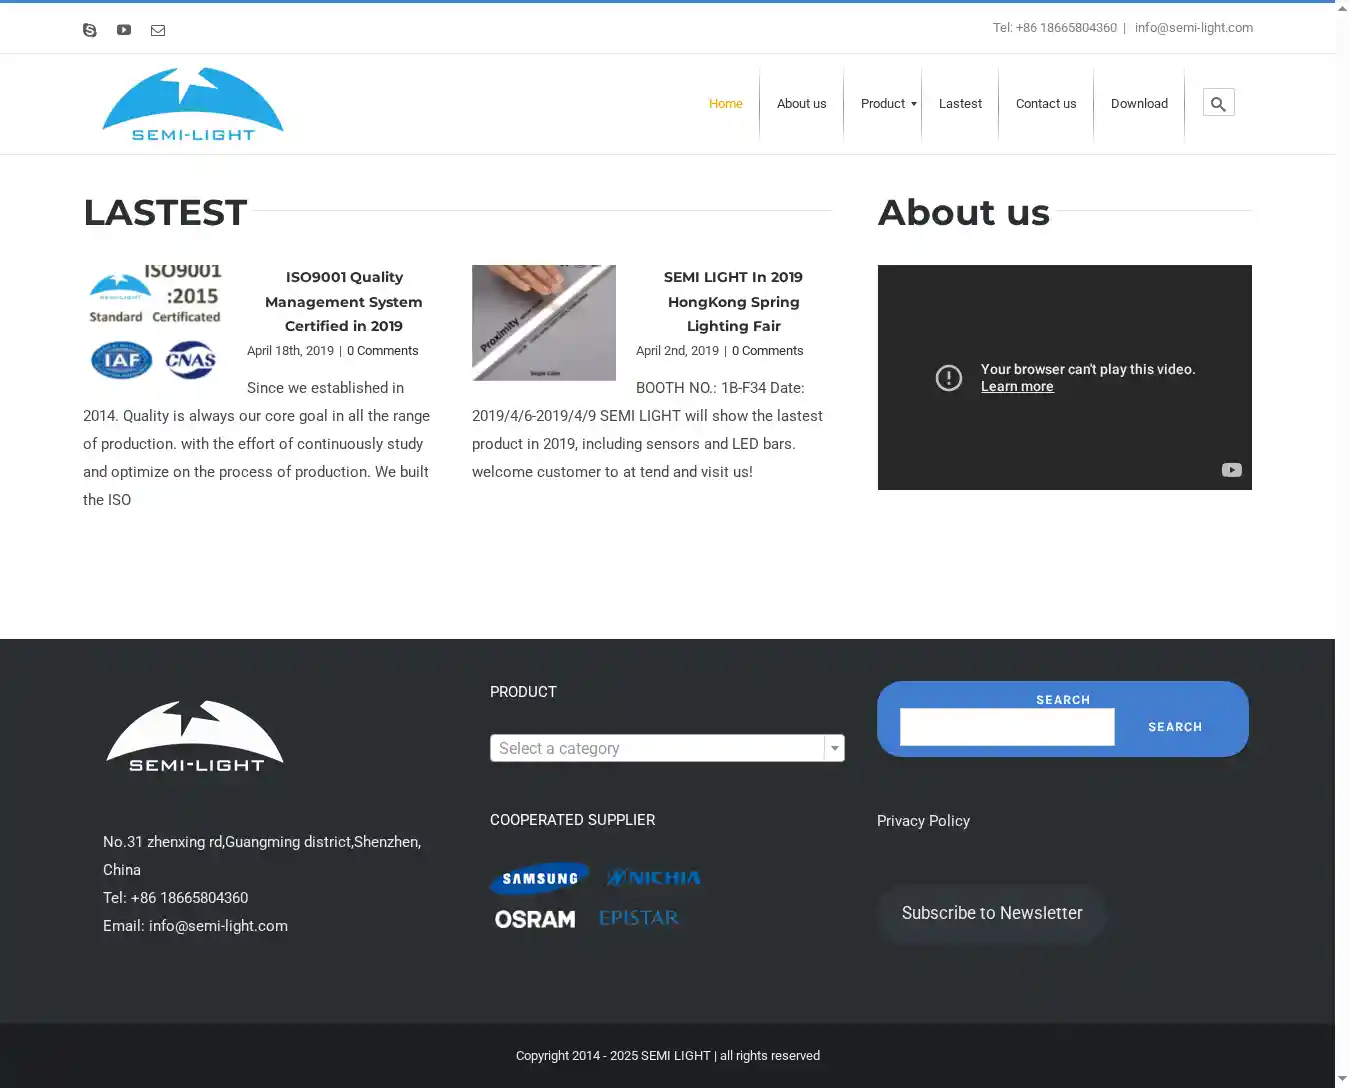Open the Download menu item
Viewport: 1350px width, 1088px height.
[x=1139, y=104]
